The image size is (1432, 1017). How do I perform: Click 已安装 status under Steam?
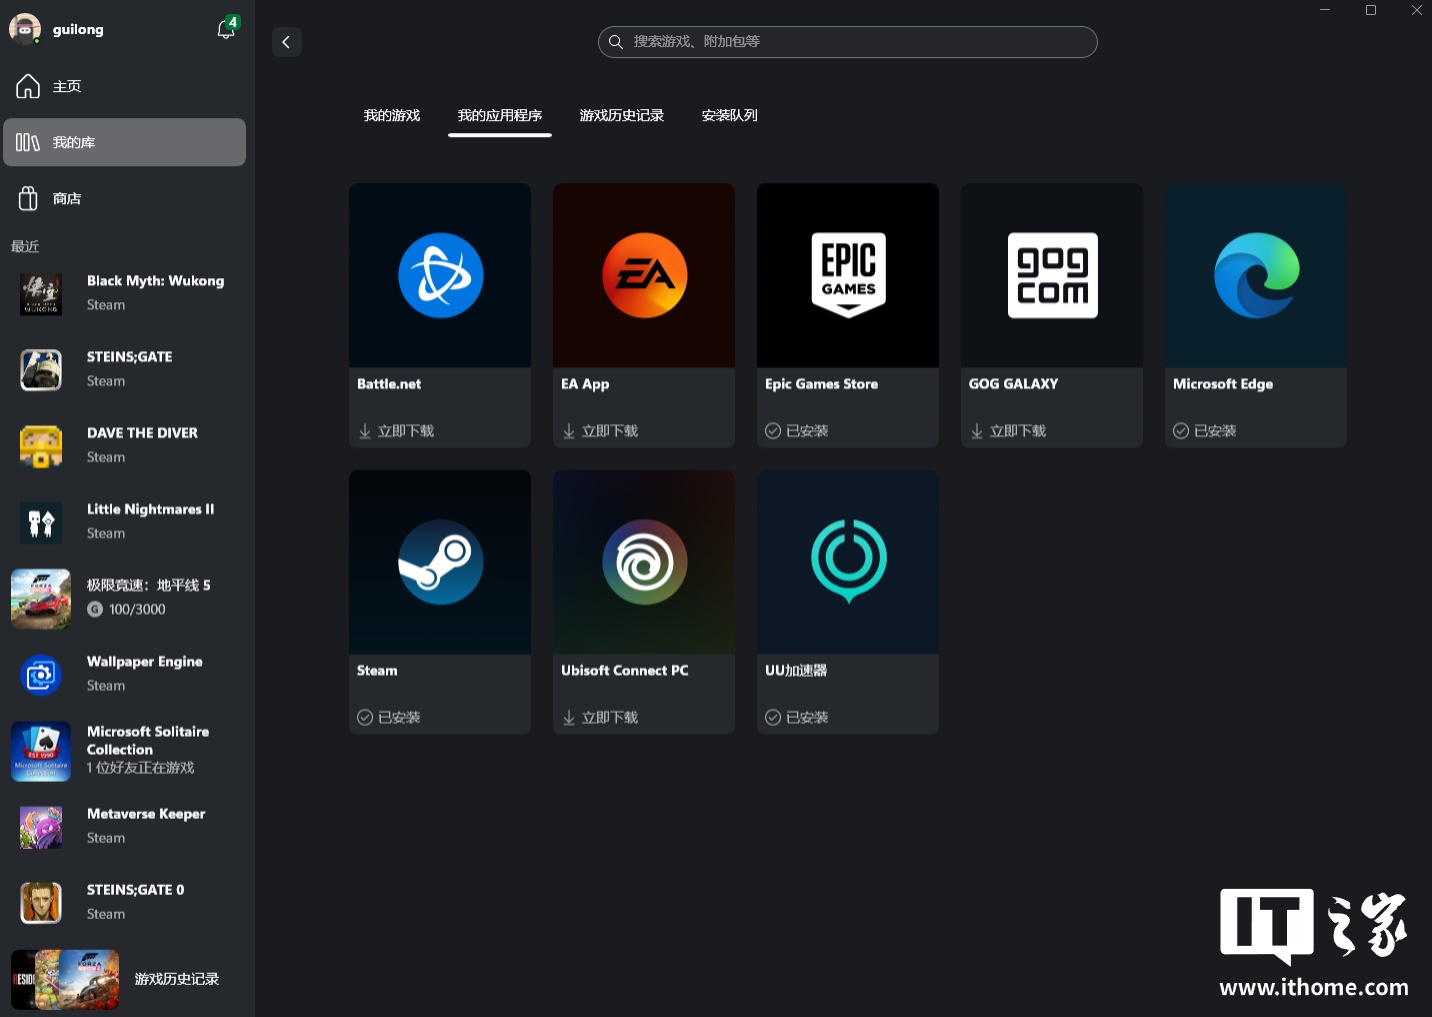coord(389,717)
